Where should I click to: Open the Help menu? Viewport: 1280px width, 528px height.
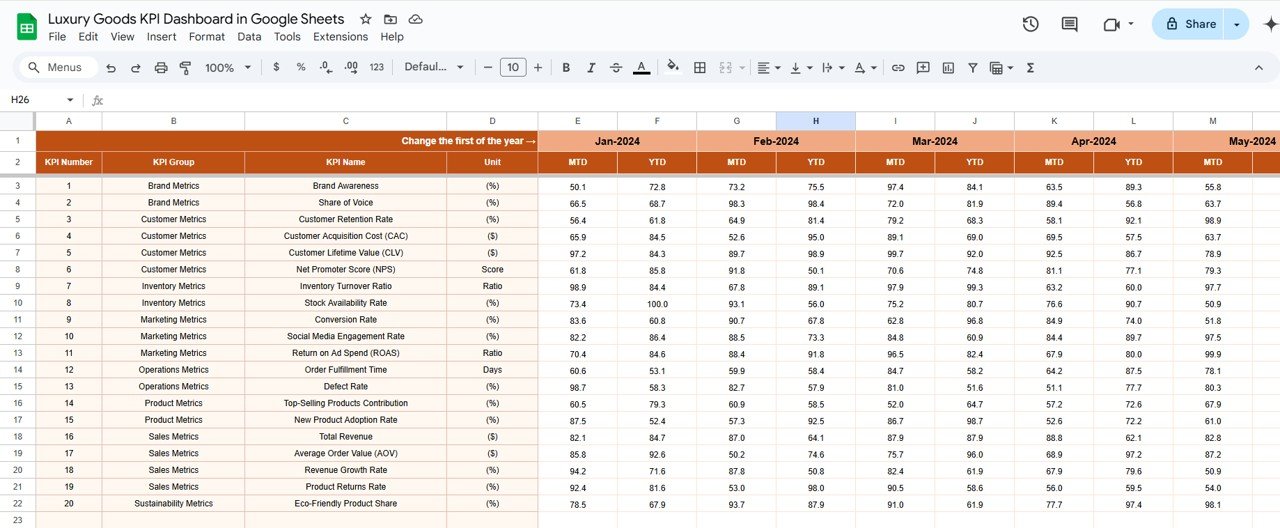pos(392,37)
